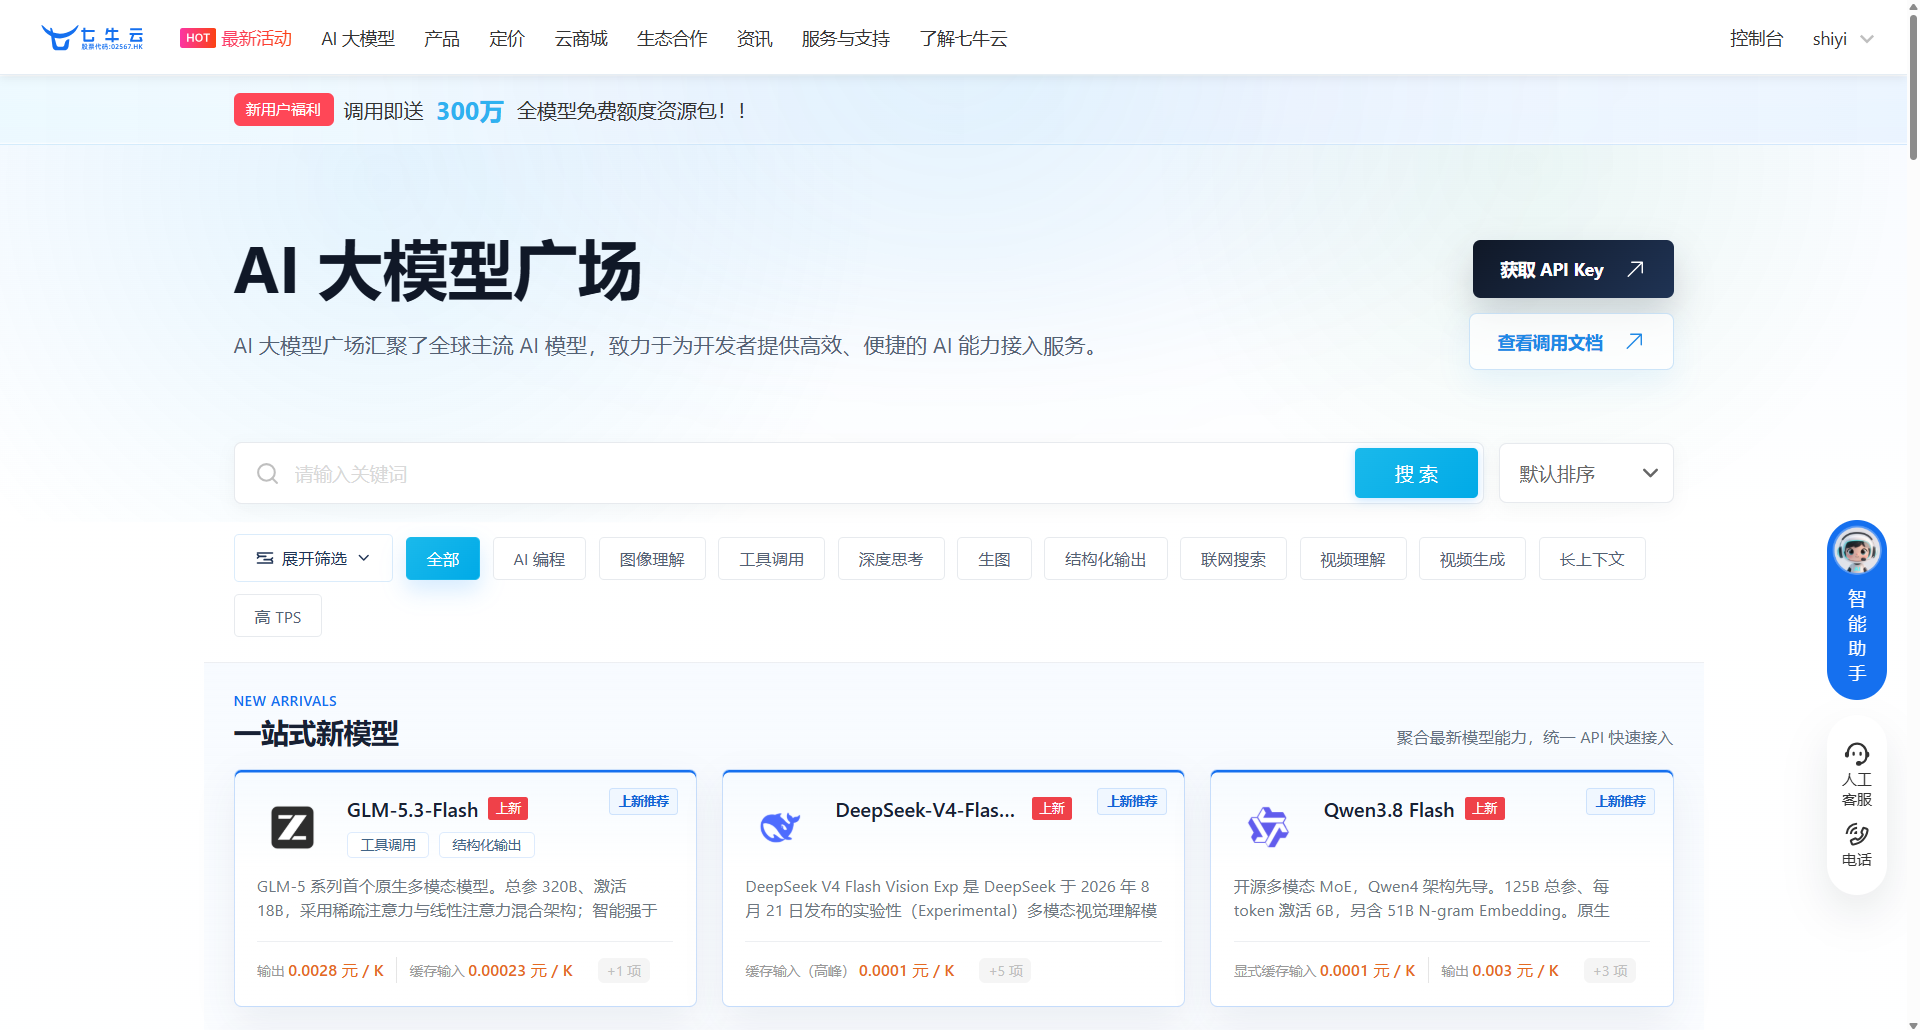Click the arrow icon on 查看调用文档

(x=1635, y=342)
